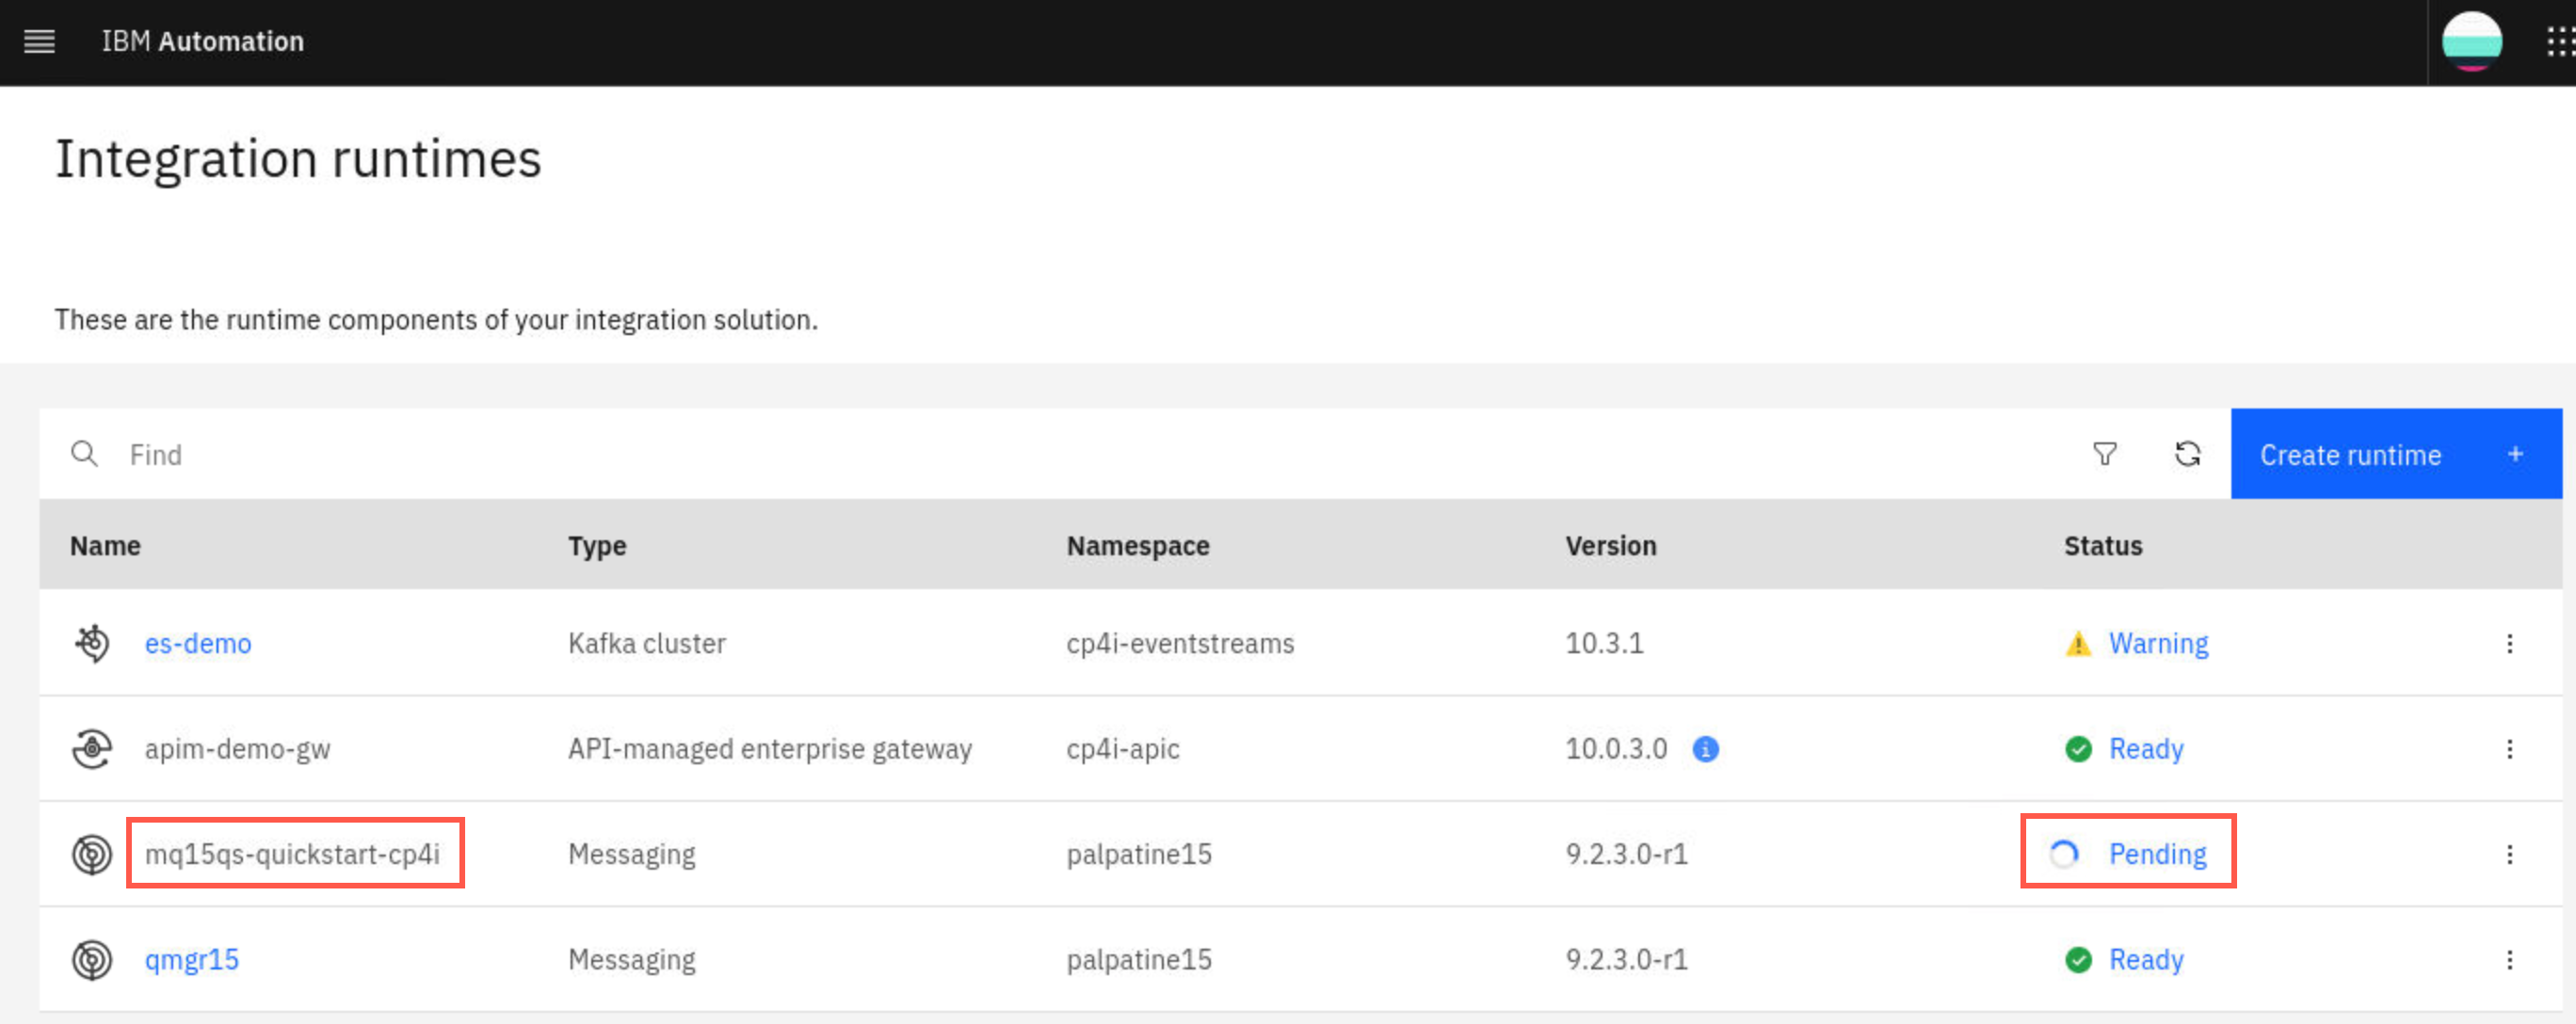The width and height of the screenshot is (2576, 1024).
Task: Click the apim-demo-gw gateway icon
Action: [92, 749]
